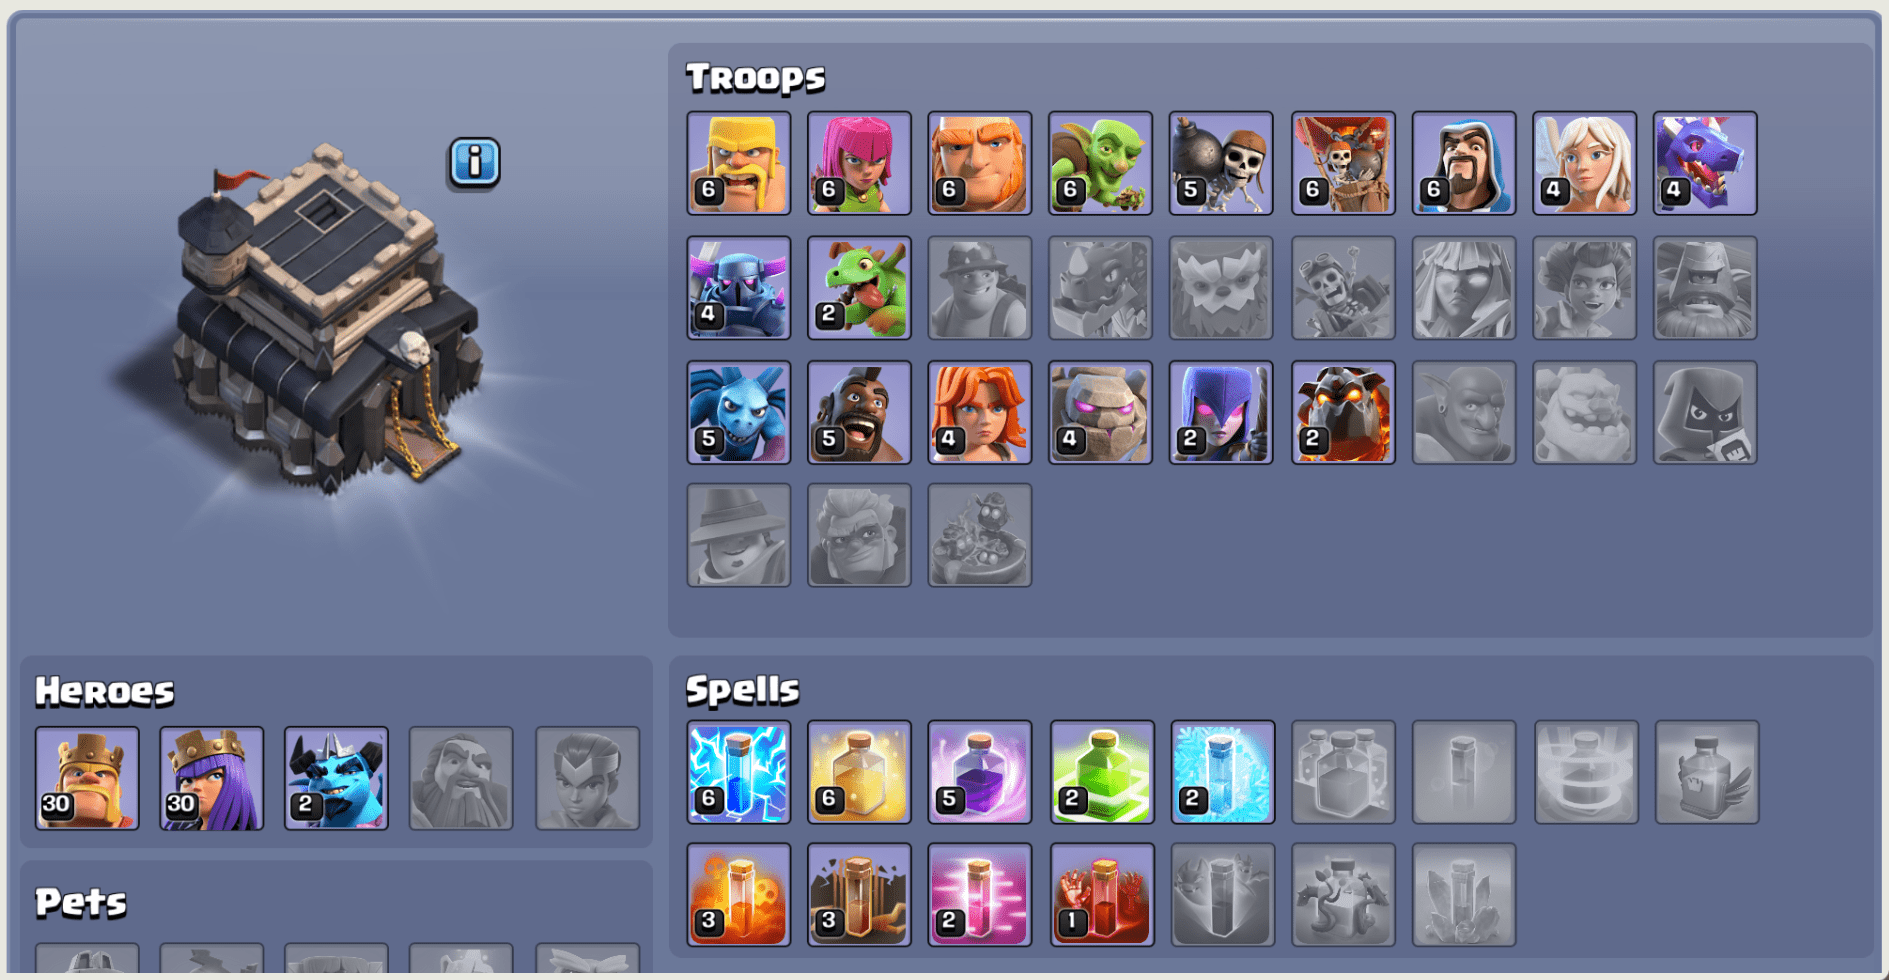
Task: Select the Minion Prince hero icon
Action: pos(336,778)
